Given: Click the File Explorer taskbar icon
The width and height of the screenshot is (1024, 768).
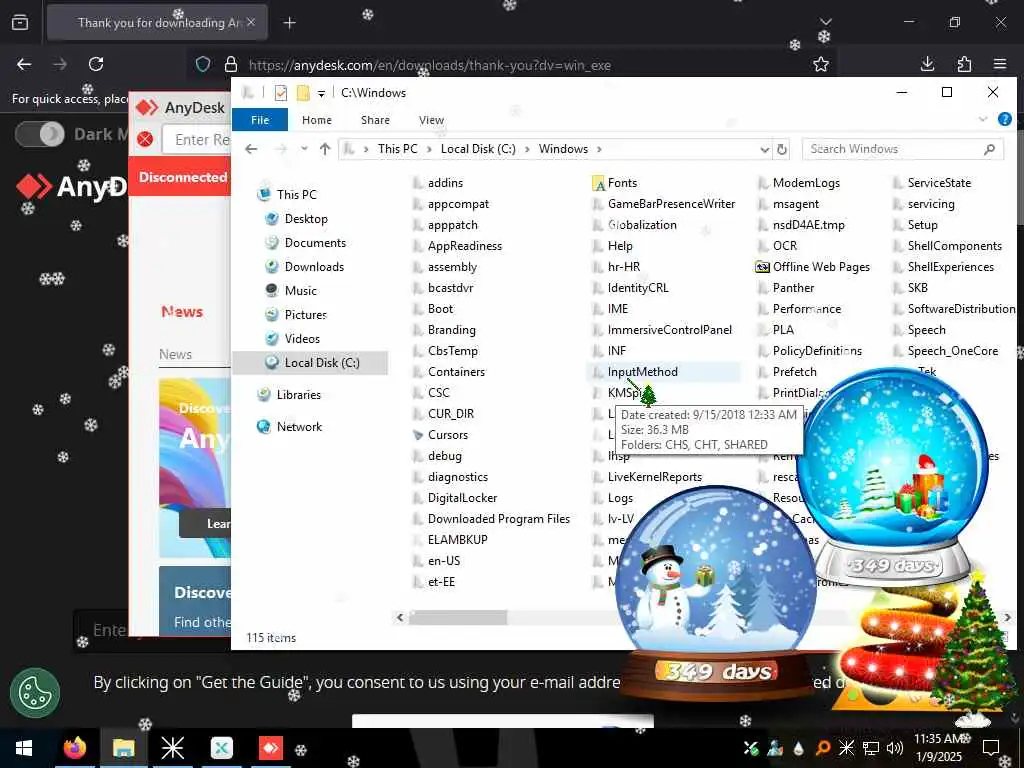Looking at the screenshot, I should 123,748.
